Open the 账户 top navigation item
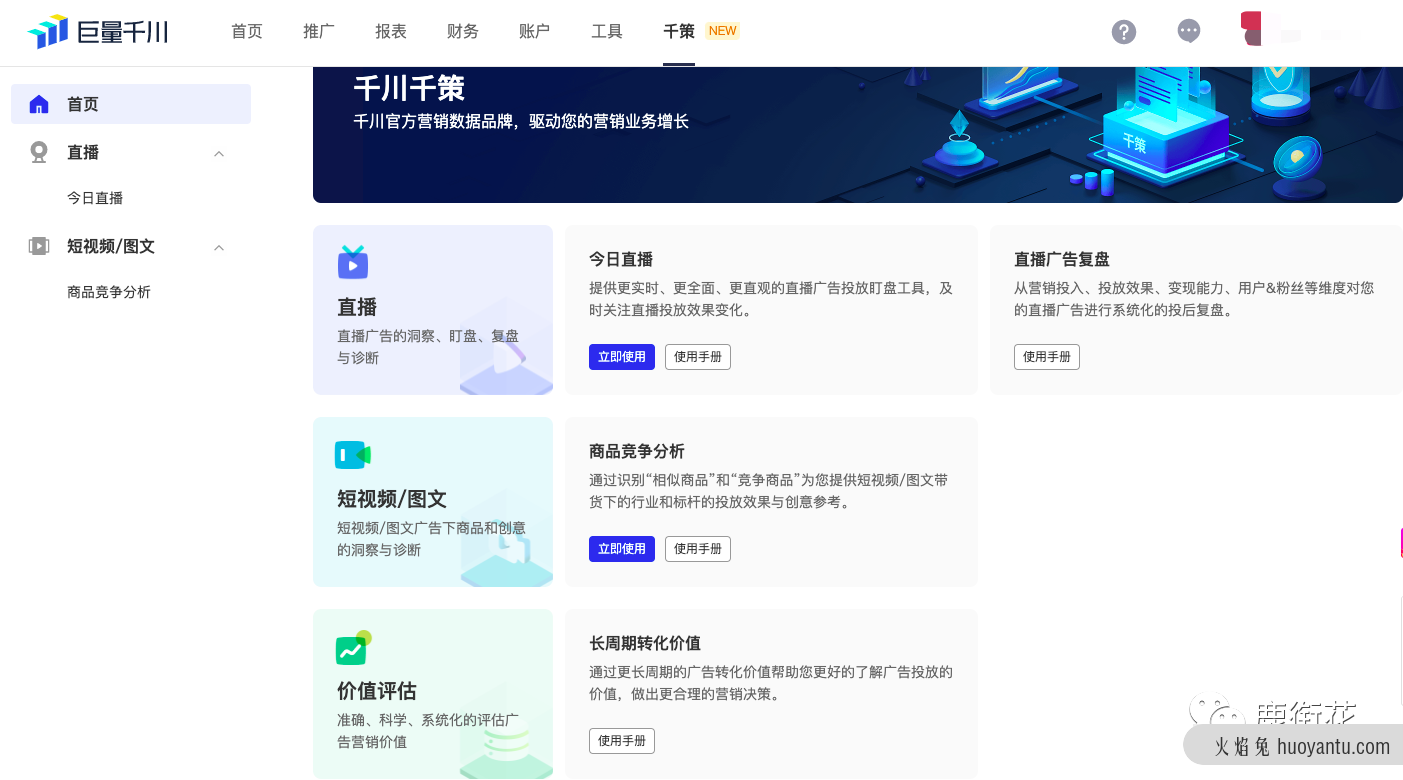This screenshot has width=1403, height=780. tap(535, 31)
